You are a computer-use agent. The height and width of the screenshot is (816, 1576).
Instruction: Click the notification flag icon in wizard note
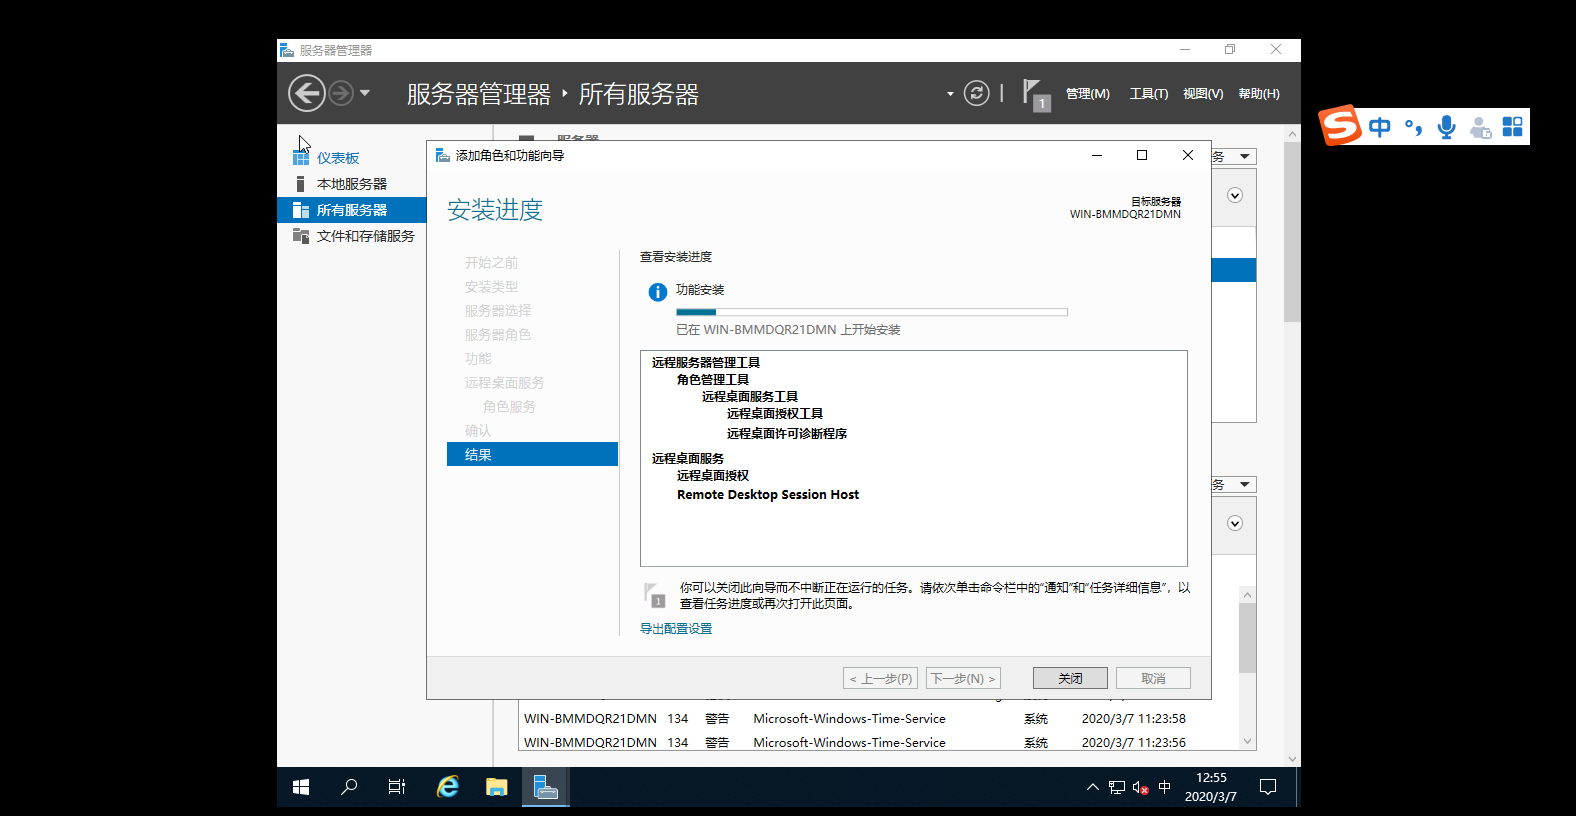655,595
